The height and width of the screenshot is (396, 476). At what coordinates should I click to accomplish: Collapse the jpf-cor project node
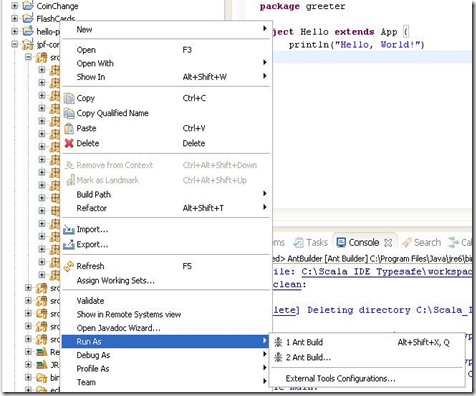click(x=14, y=44)
